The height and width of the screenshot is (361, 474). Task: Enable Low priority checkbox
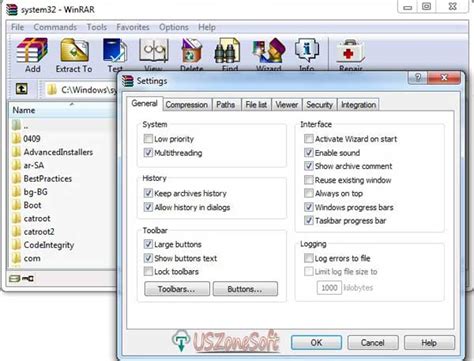148,139
